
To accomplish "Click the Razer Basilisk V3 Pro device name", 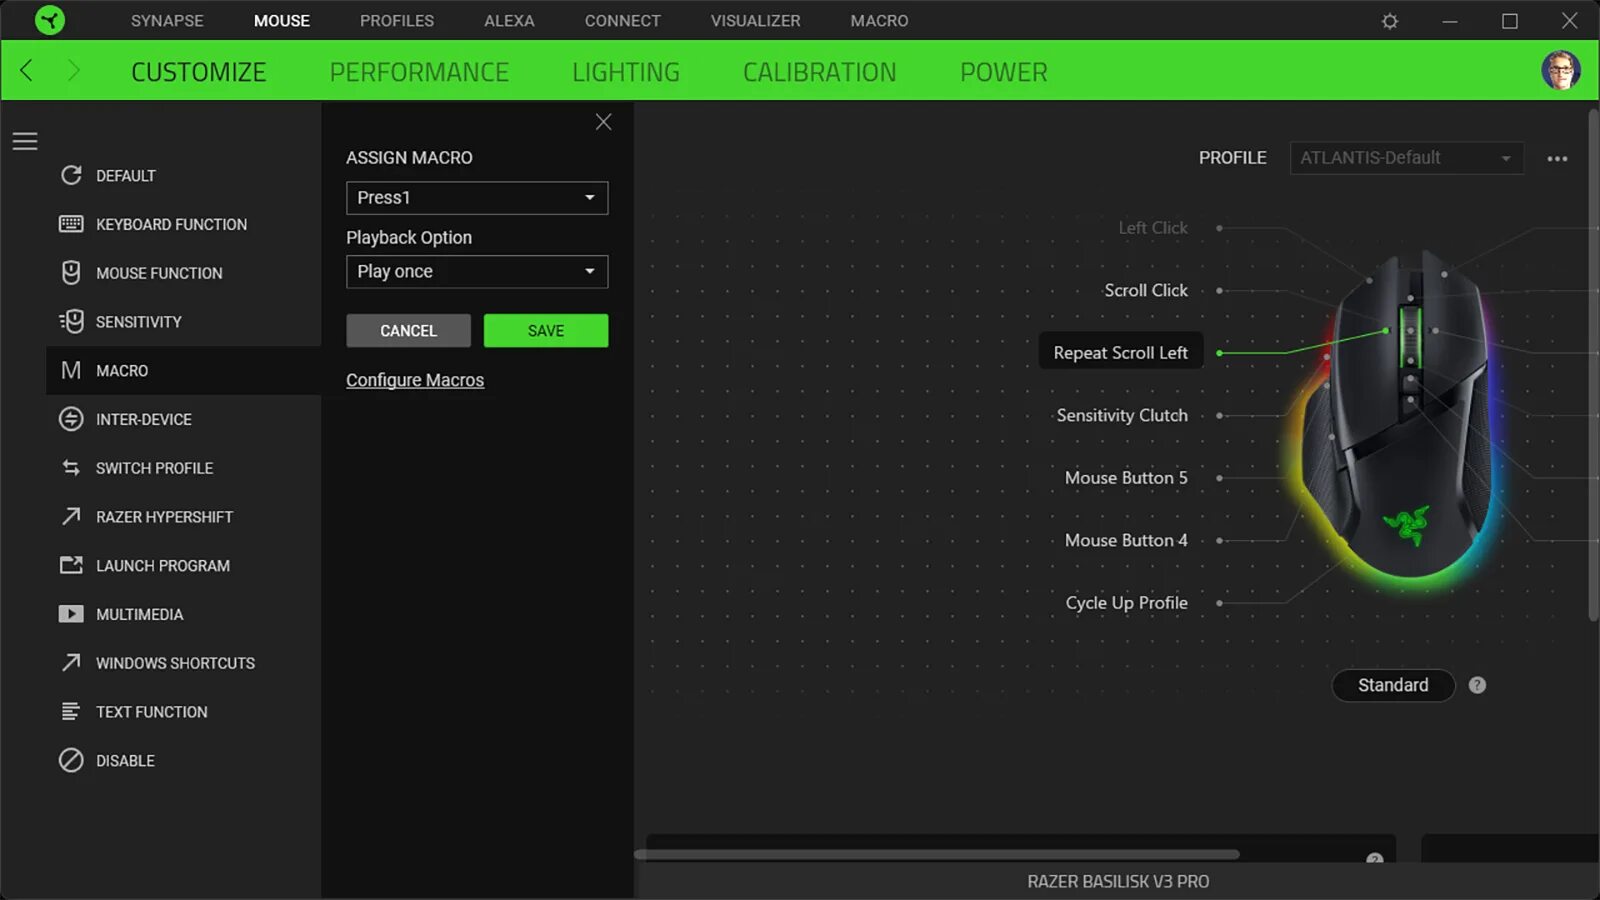I will click(x=1118, y=882).
